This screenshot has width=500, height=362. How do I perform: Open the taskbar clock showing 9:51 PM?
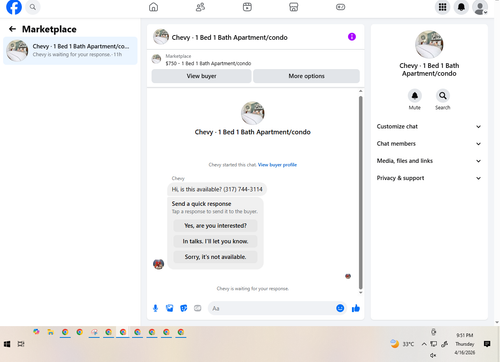(465, 344)
